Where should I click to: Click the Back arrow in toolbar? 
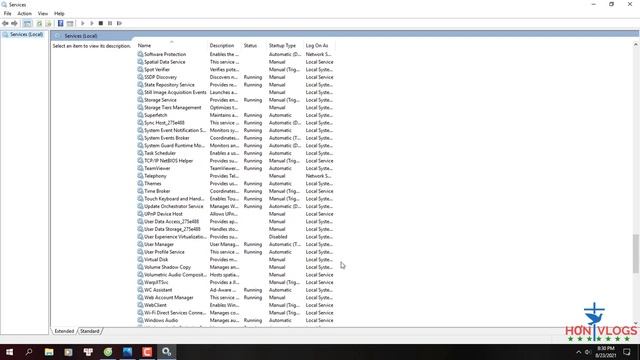point(5,23)
